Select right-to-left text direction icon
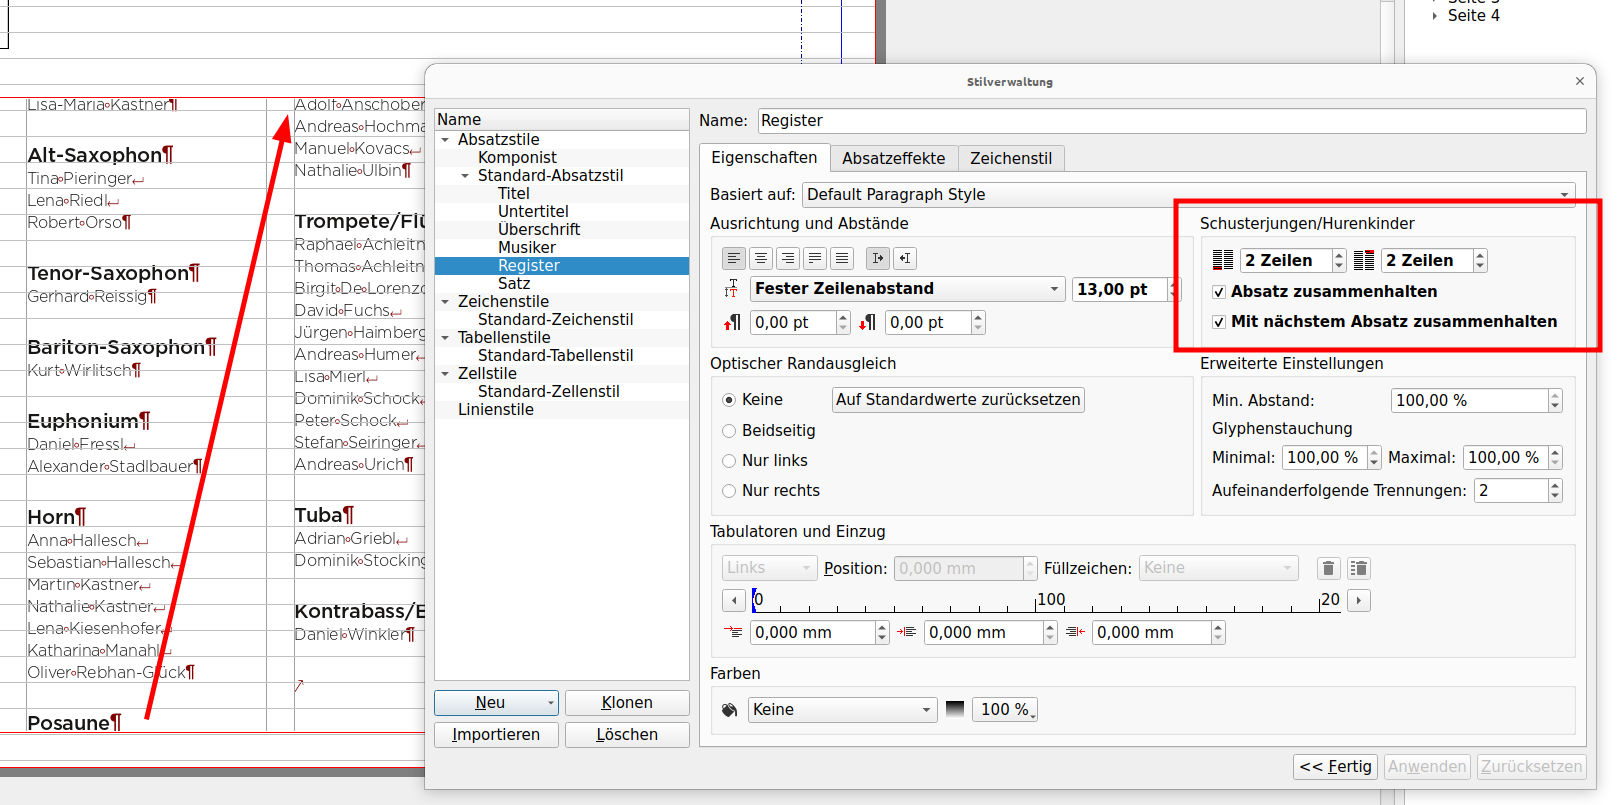Image resolution: width=1622 pixels, height=805 pixels. point(904,258)
